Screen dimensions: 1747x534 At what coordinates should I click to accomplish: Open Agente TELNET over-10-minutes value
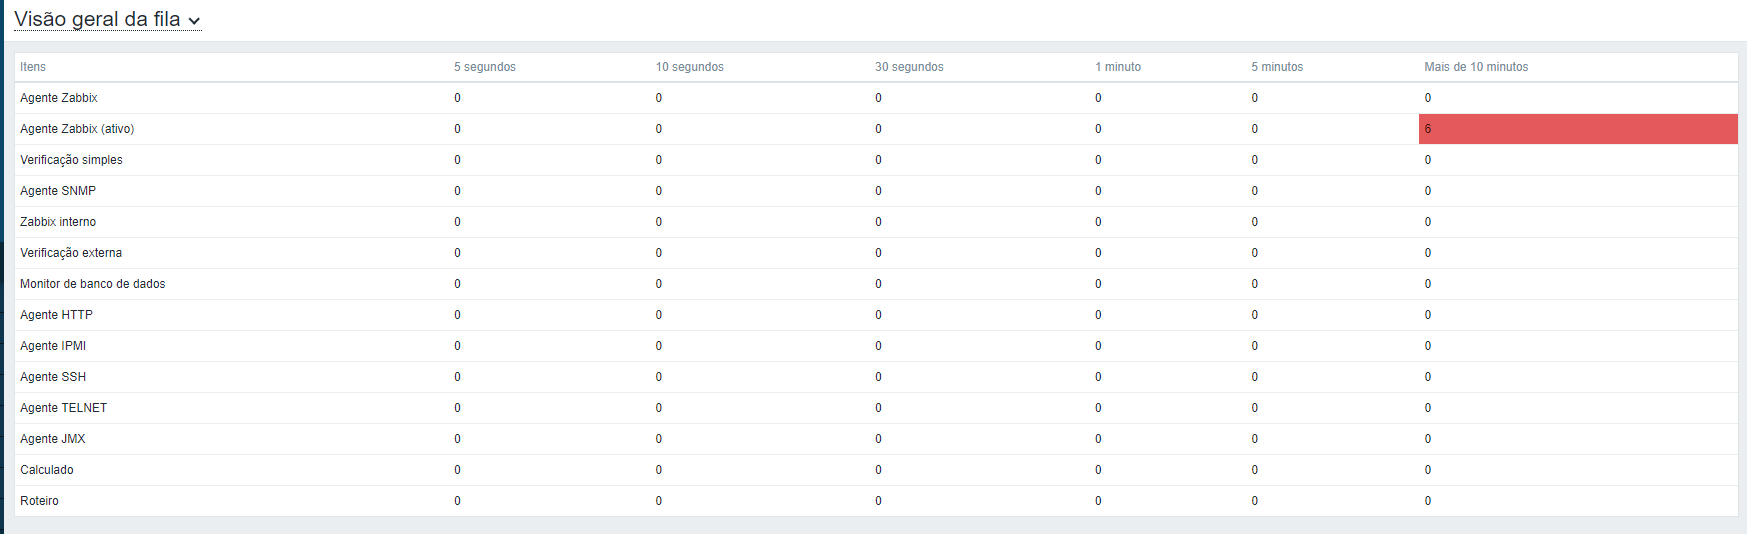[x=1428, y=408]
